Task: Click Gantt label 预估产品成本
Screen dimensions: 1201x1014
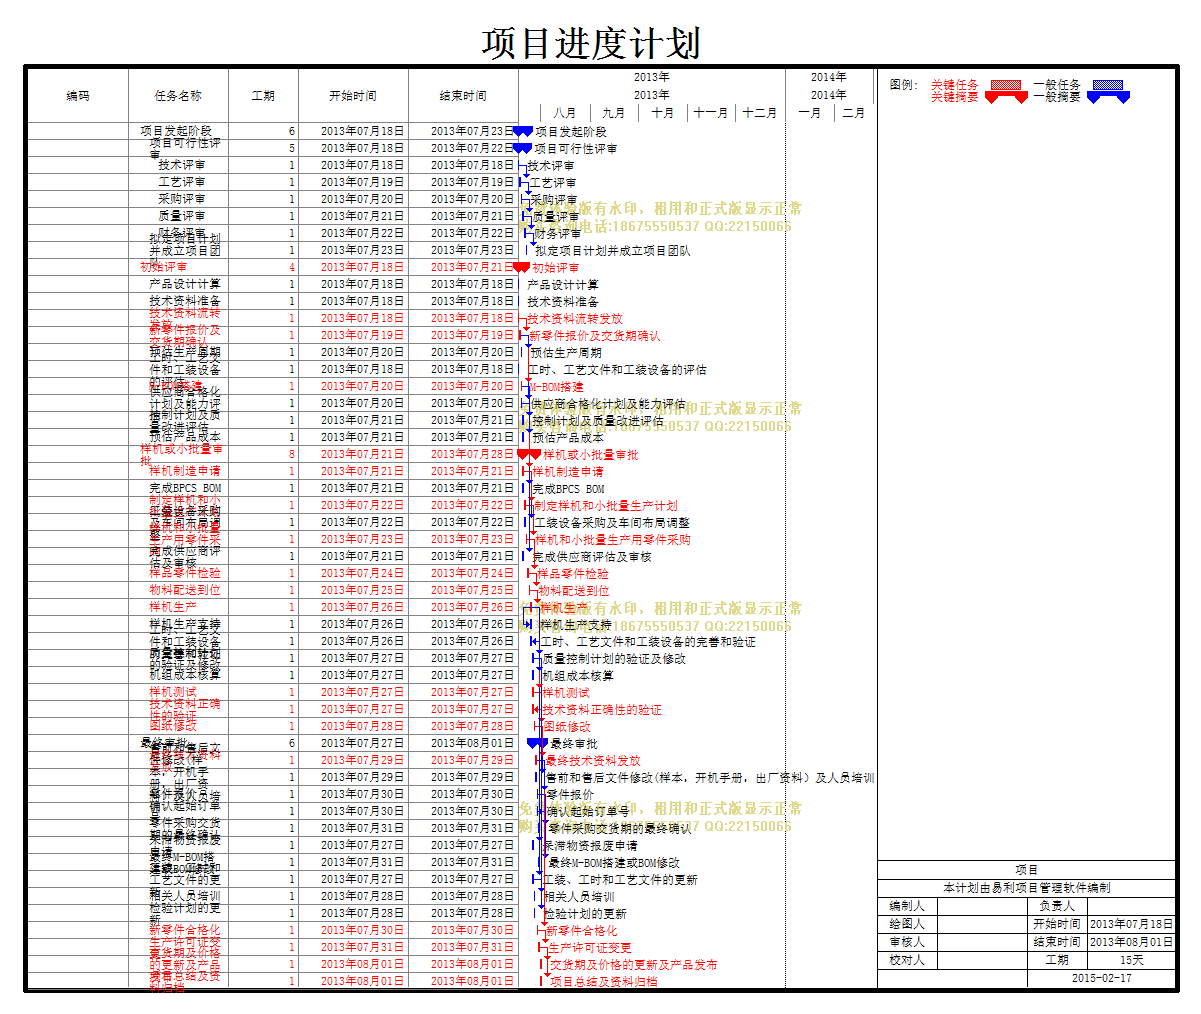Action: click(568, 438)
